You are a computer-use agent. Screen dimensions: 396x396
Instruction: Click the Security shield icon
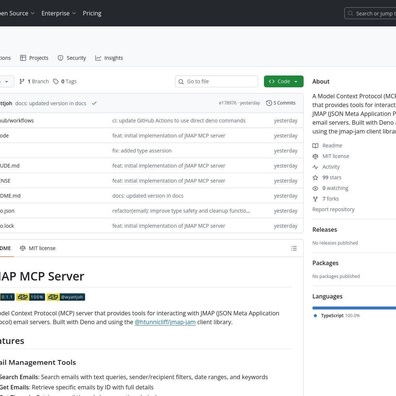point(60,58)
